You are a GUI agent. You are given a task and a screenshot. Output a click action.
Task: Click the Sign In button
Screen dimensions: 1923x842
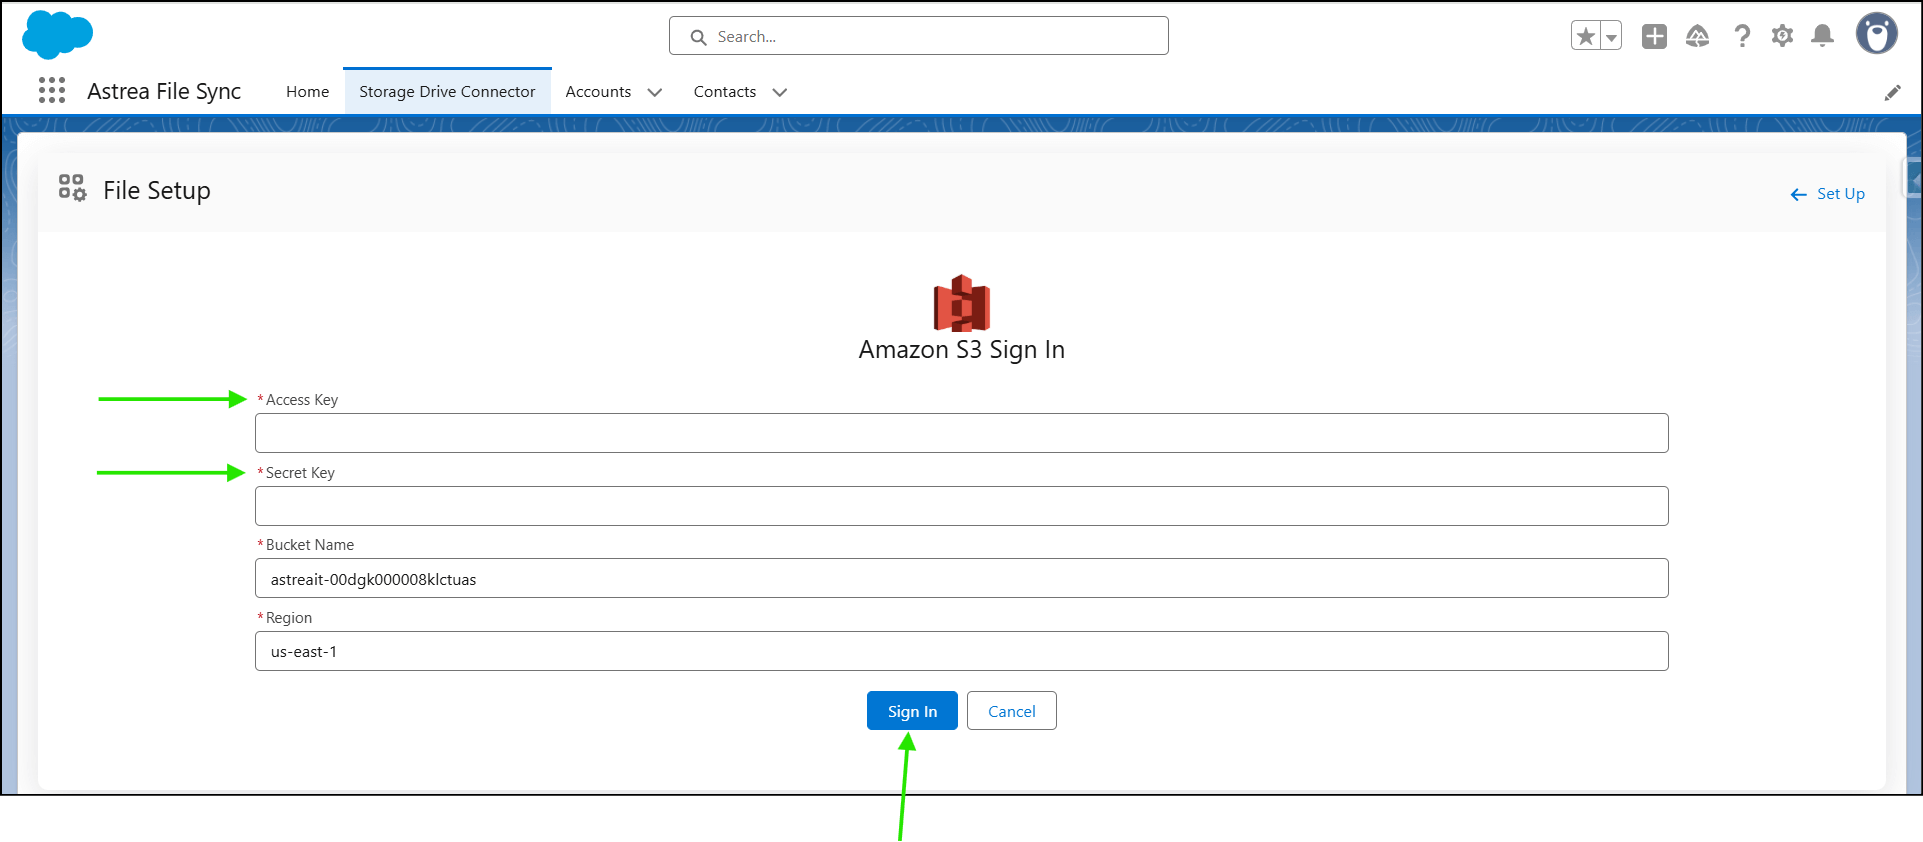pyautogui.click(x=912, y=711)
